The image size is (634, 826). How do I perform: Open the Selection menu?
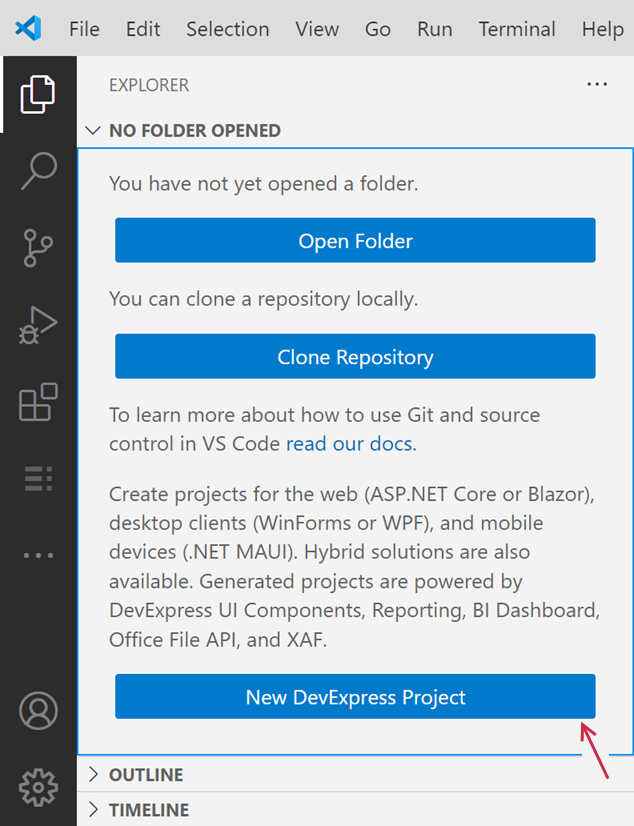(x=227, y=29)
